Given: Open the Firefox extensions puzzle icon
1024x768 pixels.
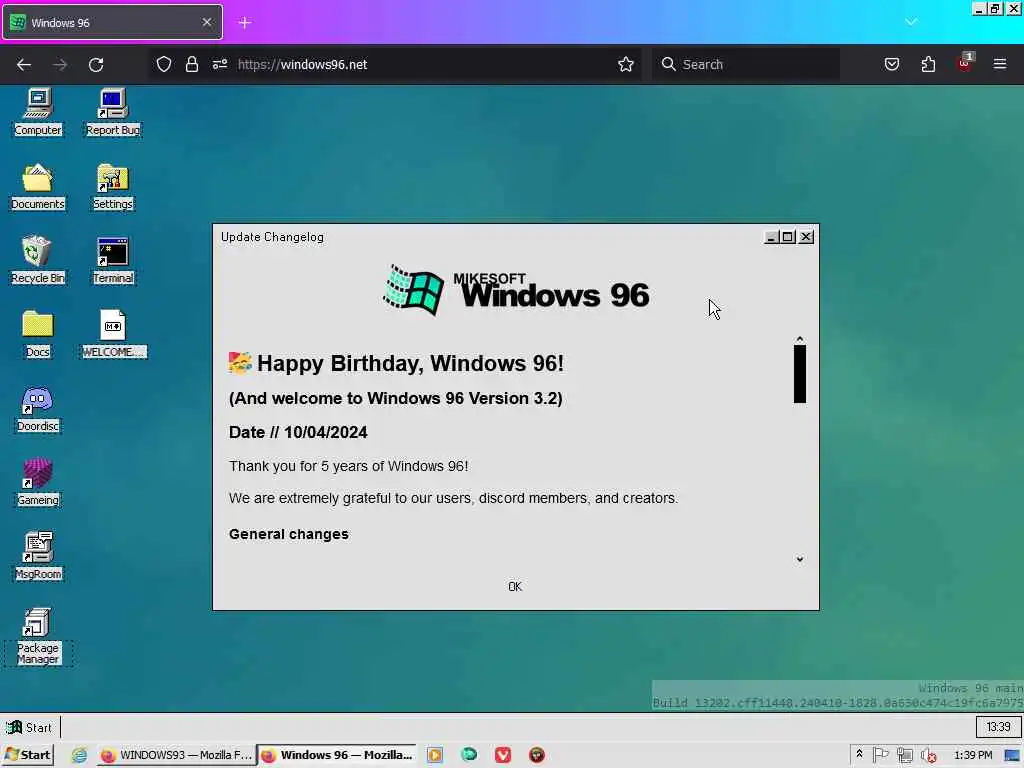Looking at the screenshot, I should pyautogui.click(x=928, y=64).
